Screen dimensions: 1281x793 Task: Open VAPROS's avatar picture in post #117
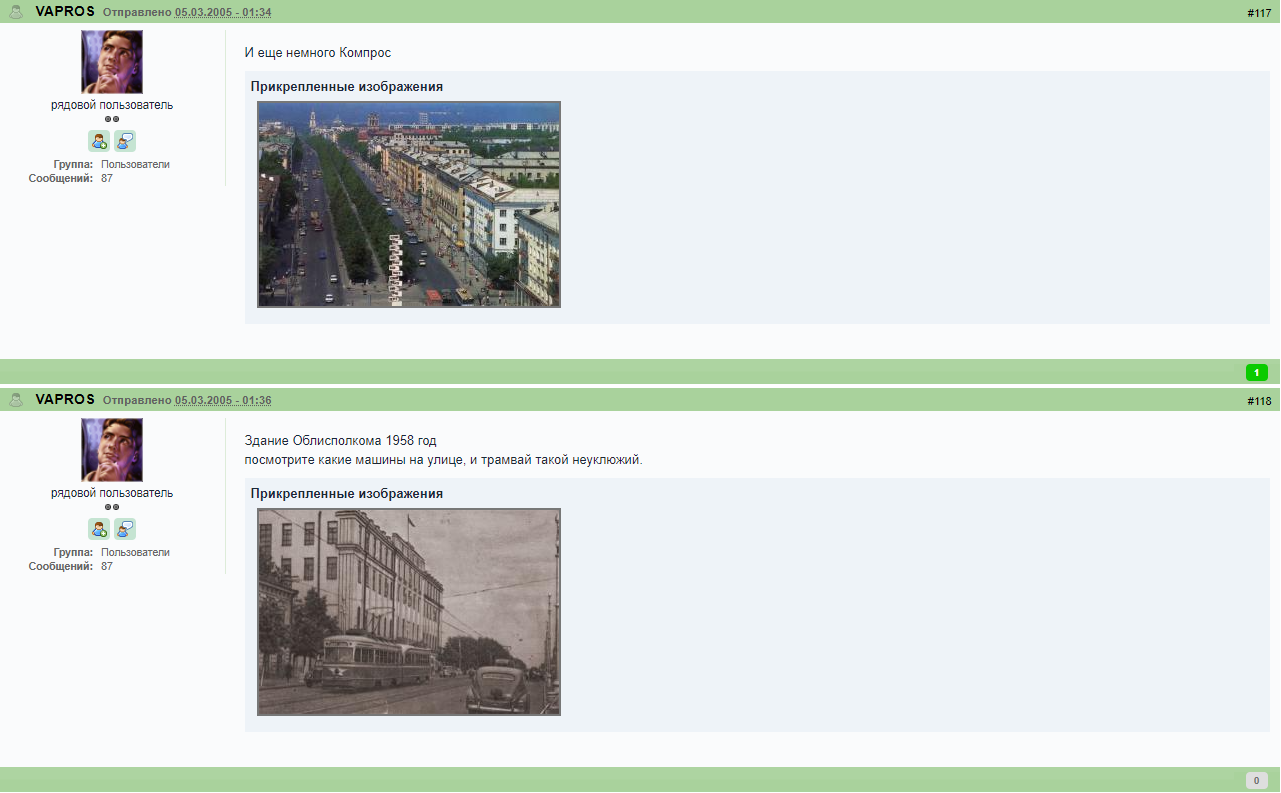(x=112, y=62)
